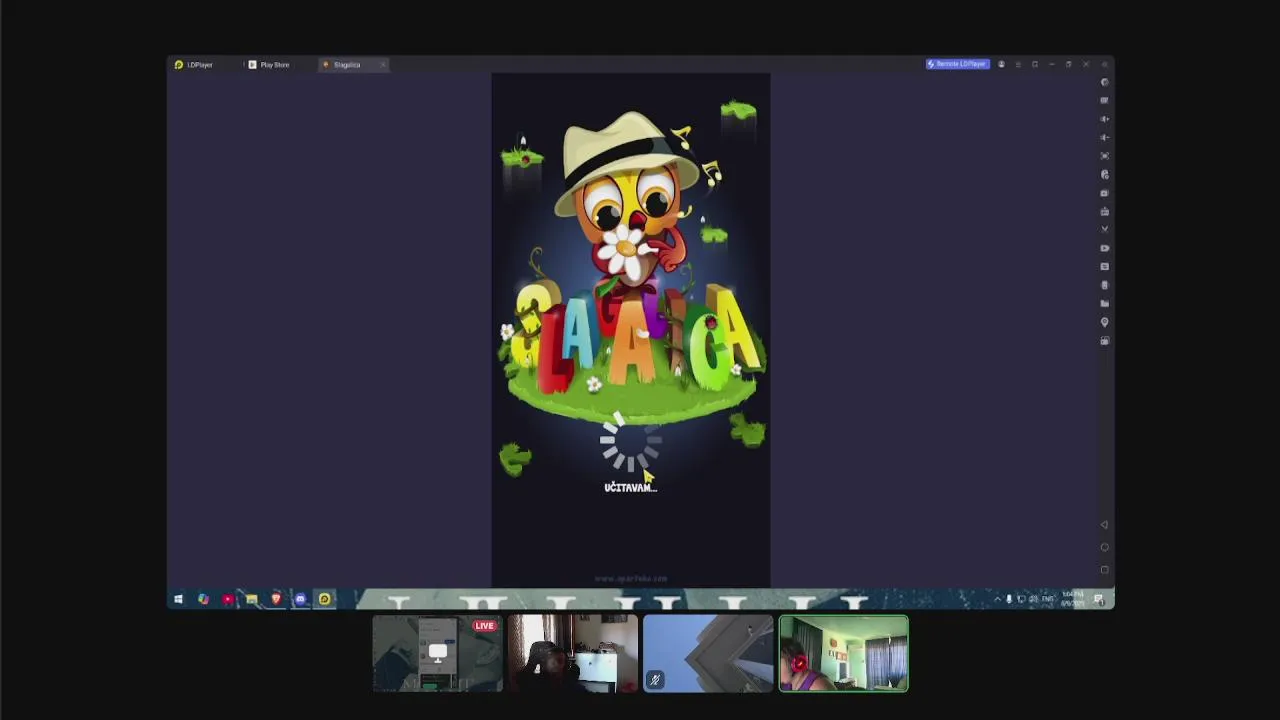The image size is (1280, 720).
Task: Toggle fullscreen from the LDPlayer sidebar
Action: tap(1105, 156)
